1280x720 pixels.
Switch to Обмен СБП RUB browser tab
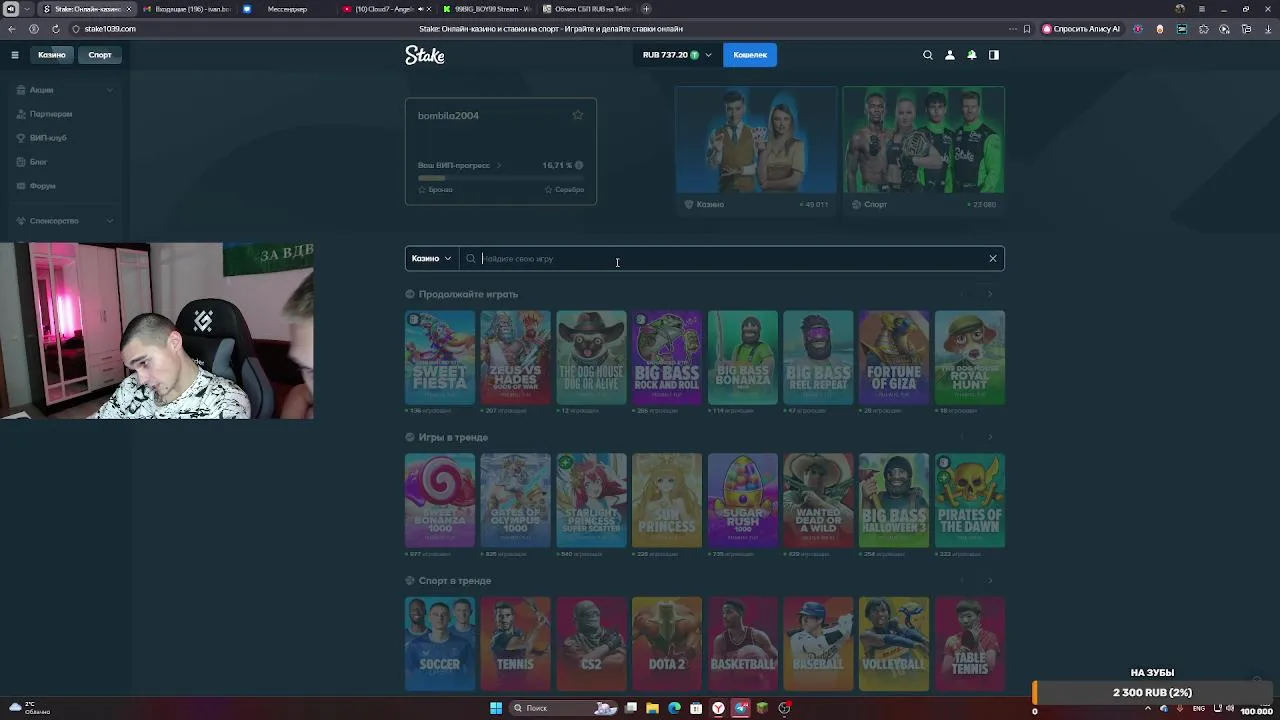pyautogui.click(x=590, y=9)
